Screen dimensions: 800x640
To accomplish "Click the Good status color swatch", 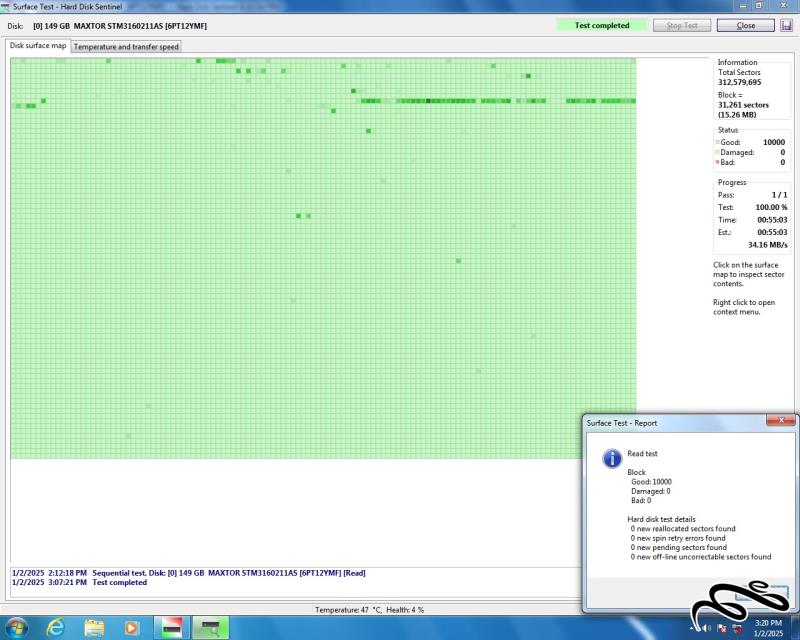I will point(717,142).
